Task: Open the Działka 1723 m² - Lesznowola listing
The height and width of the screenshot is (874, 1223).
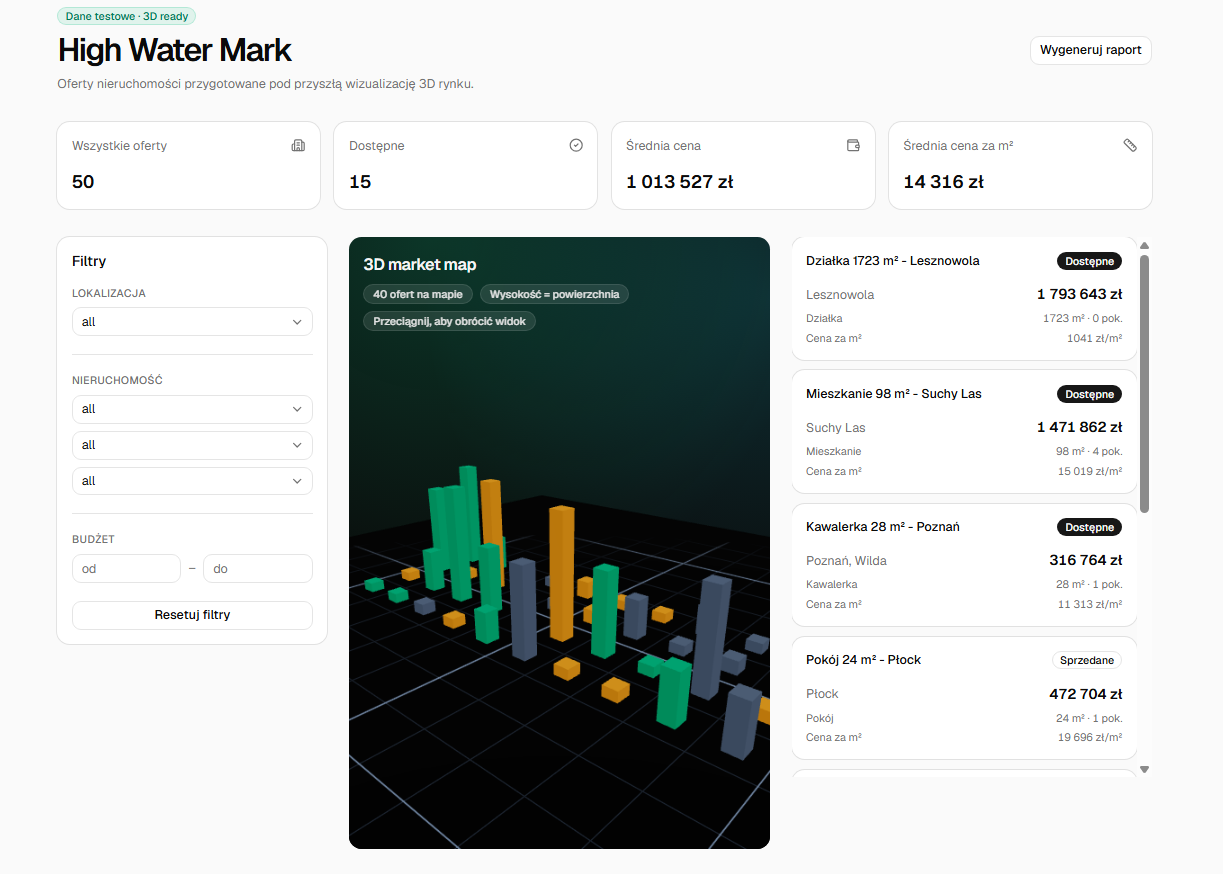Action: point(964,299)
